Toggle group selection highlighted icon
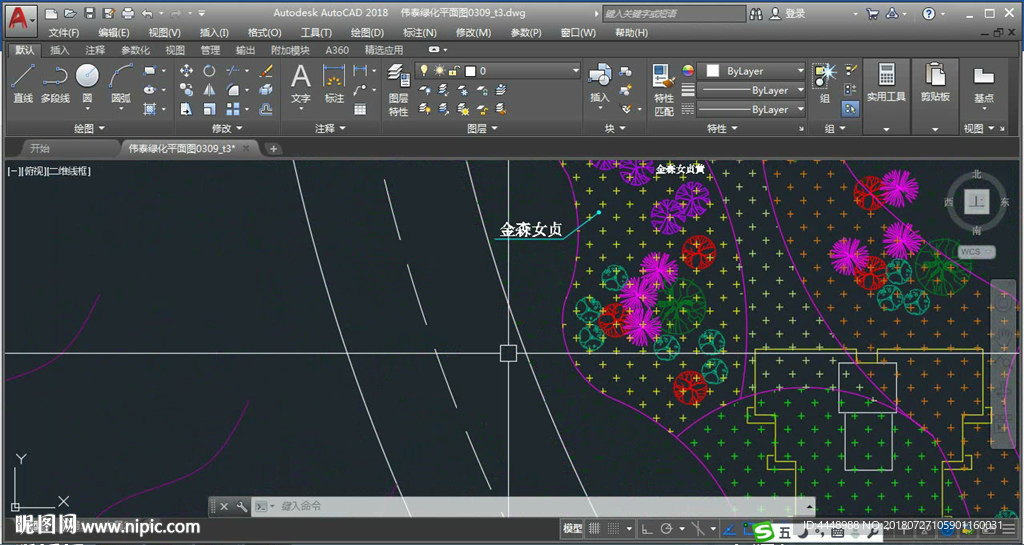The height and width of the screenshot is (545, 1024). [x=850, y=109]
